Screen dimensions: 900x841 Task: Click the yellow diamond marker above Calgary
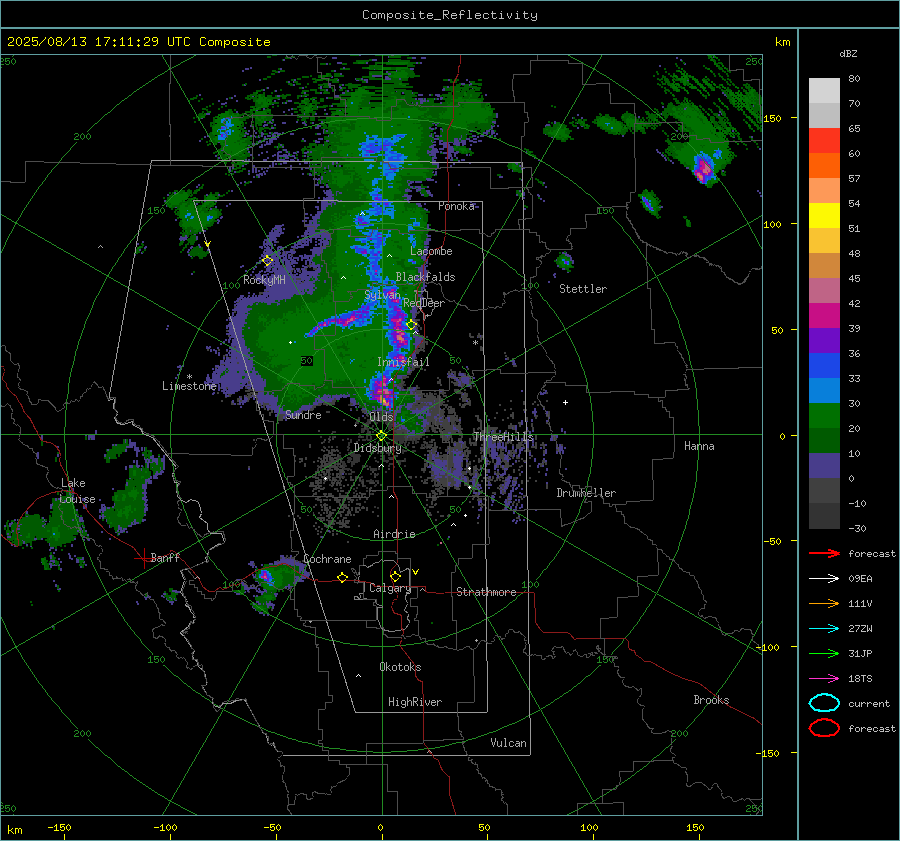pyautogui.click(x=395, y=576)
